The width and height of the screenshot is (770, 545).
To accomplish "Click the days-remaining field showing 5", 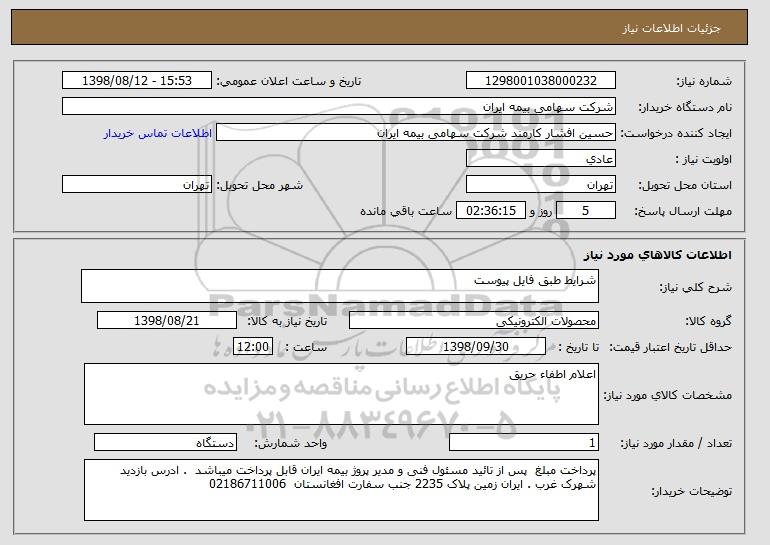I will coord(585,211).
